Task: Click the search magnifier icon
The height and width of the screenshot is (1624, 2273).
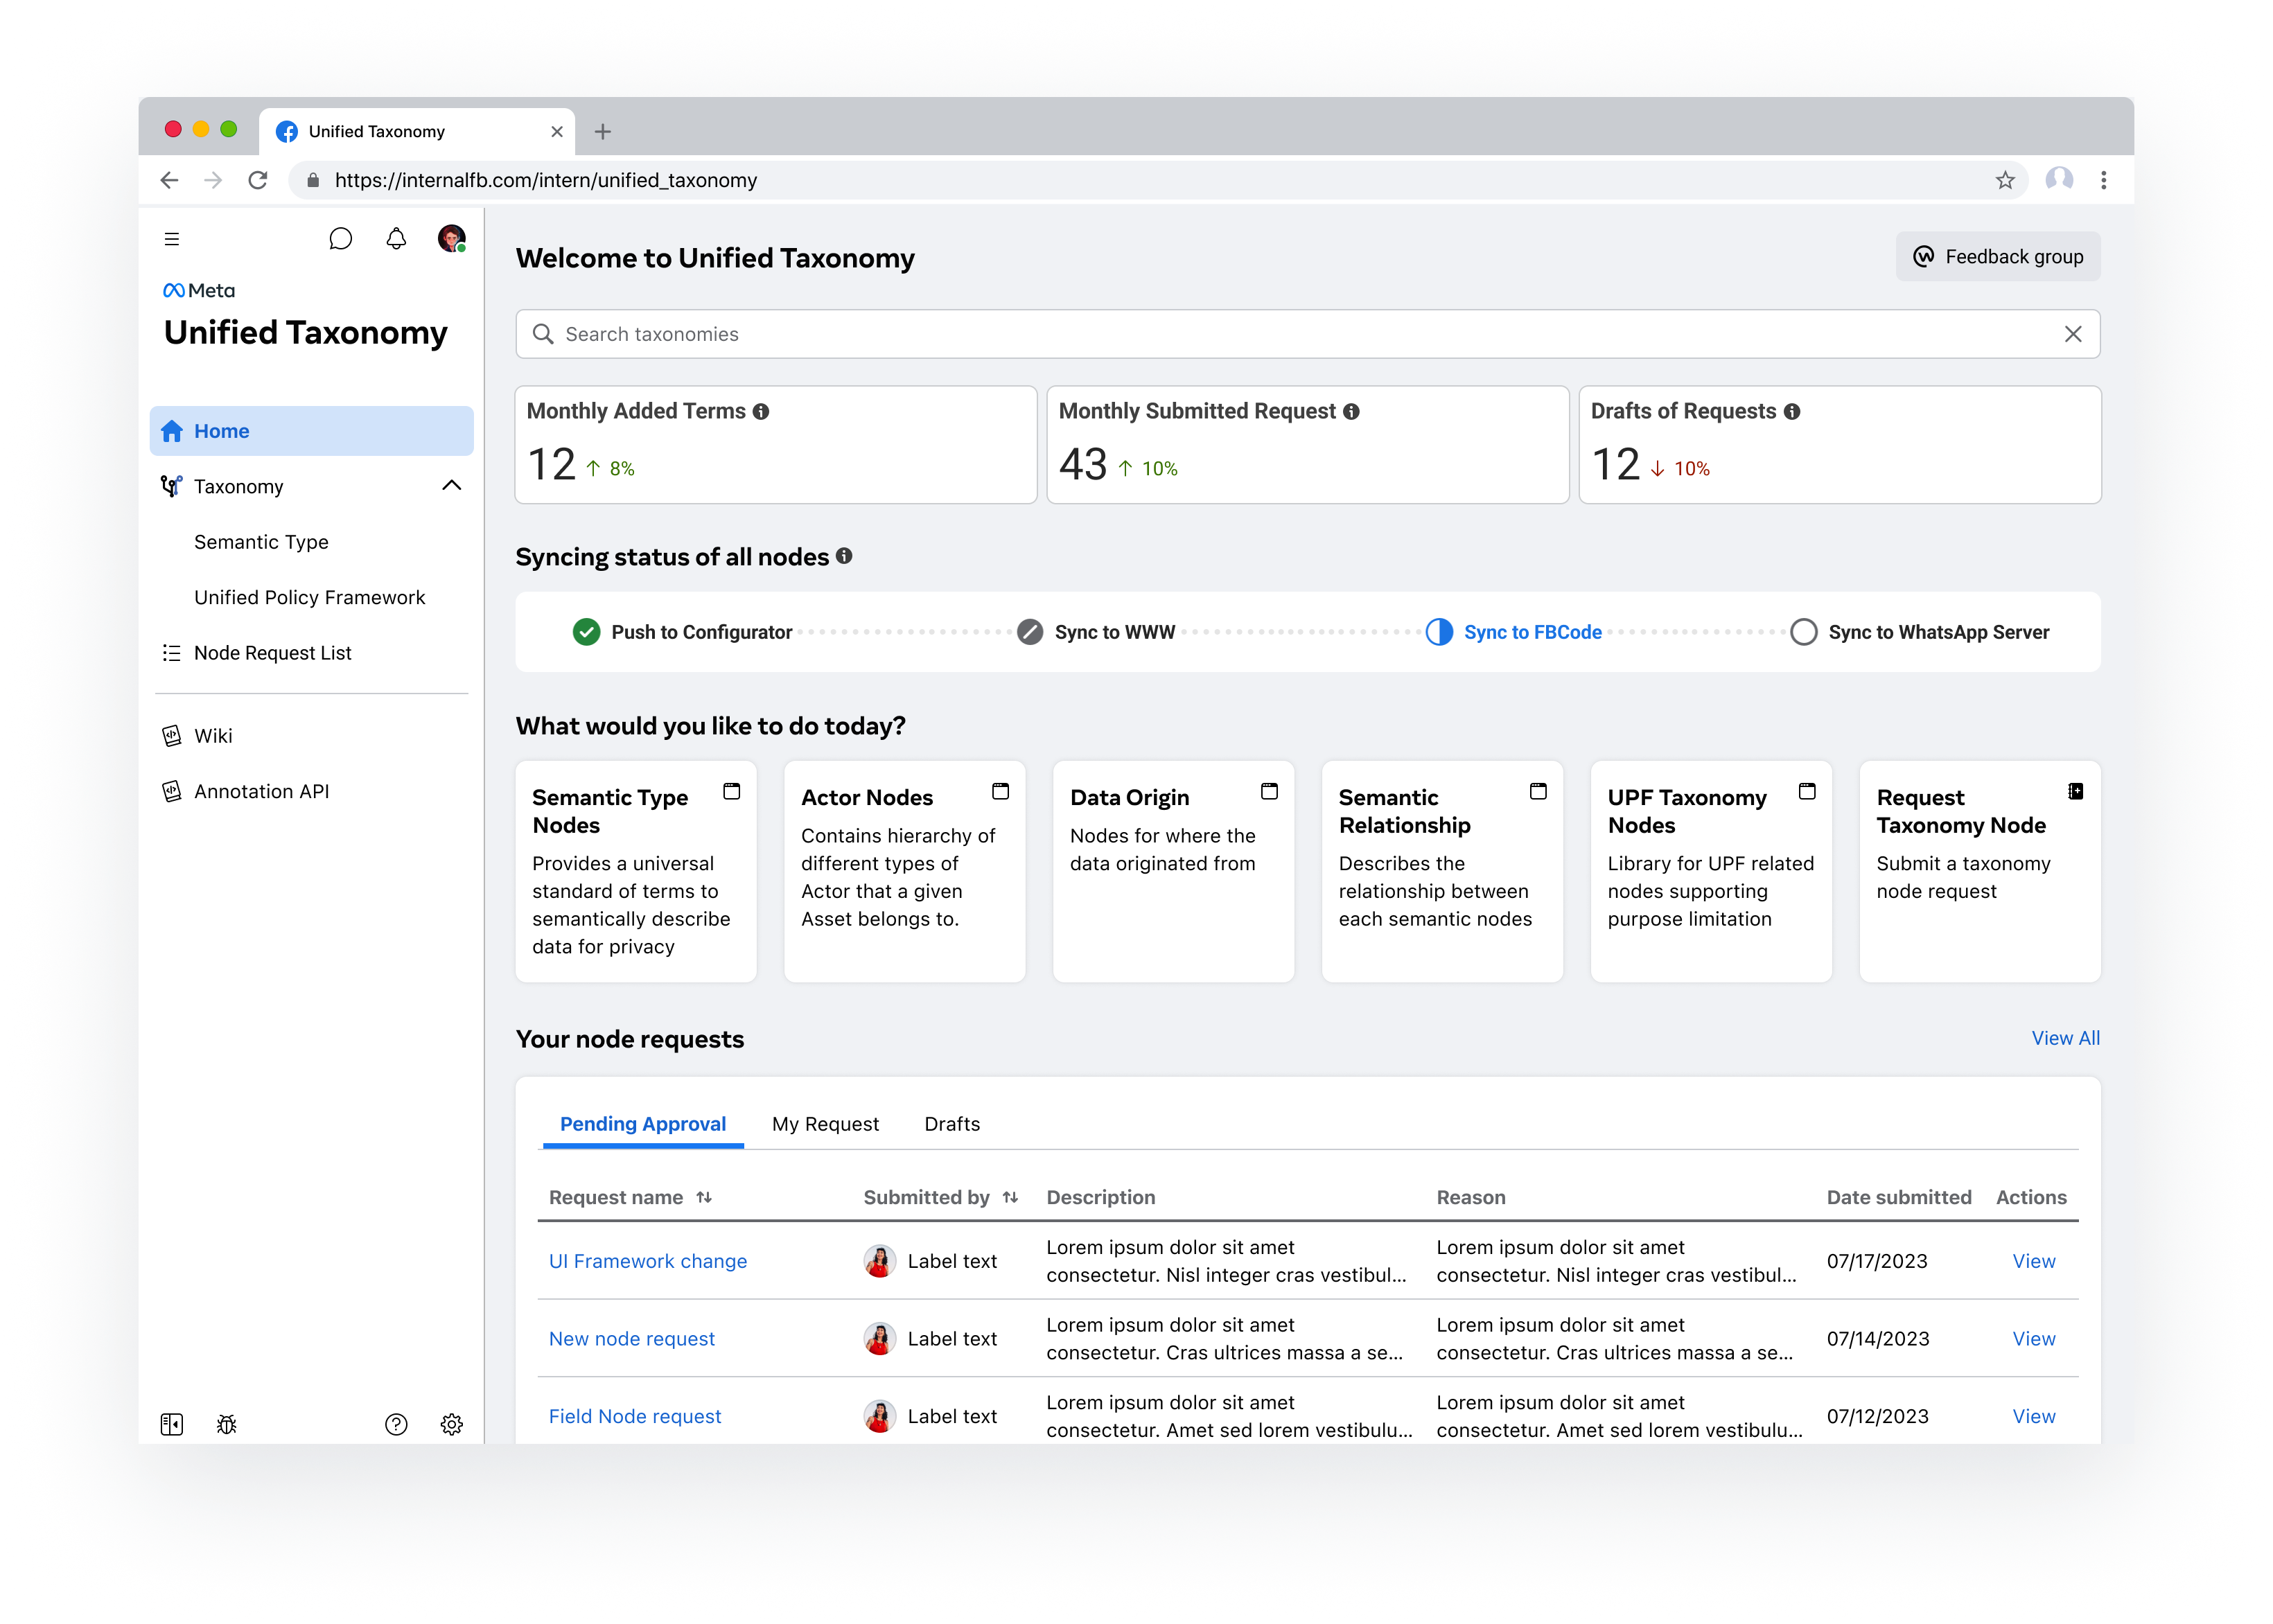Action: click(x=543, y=334)
